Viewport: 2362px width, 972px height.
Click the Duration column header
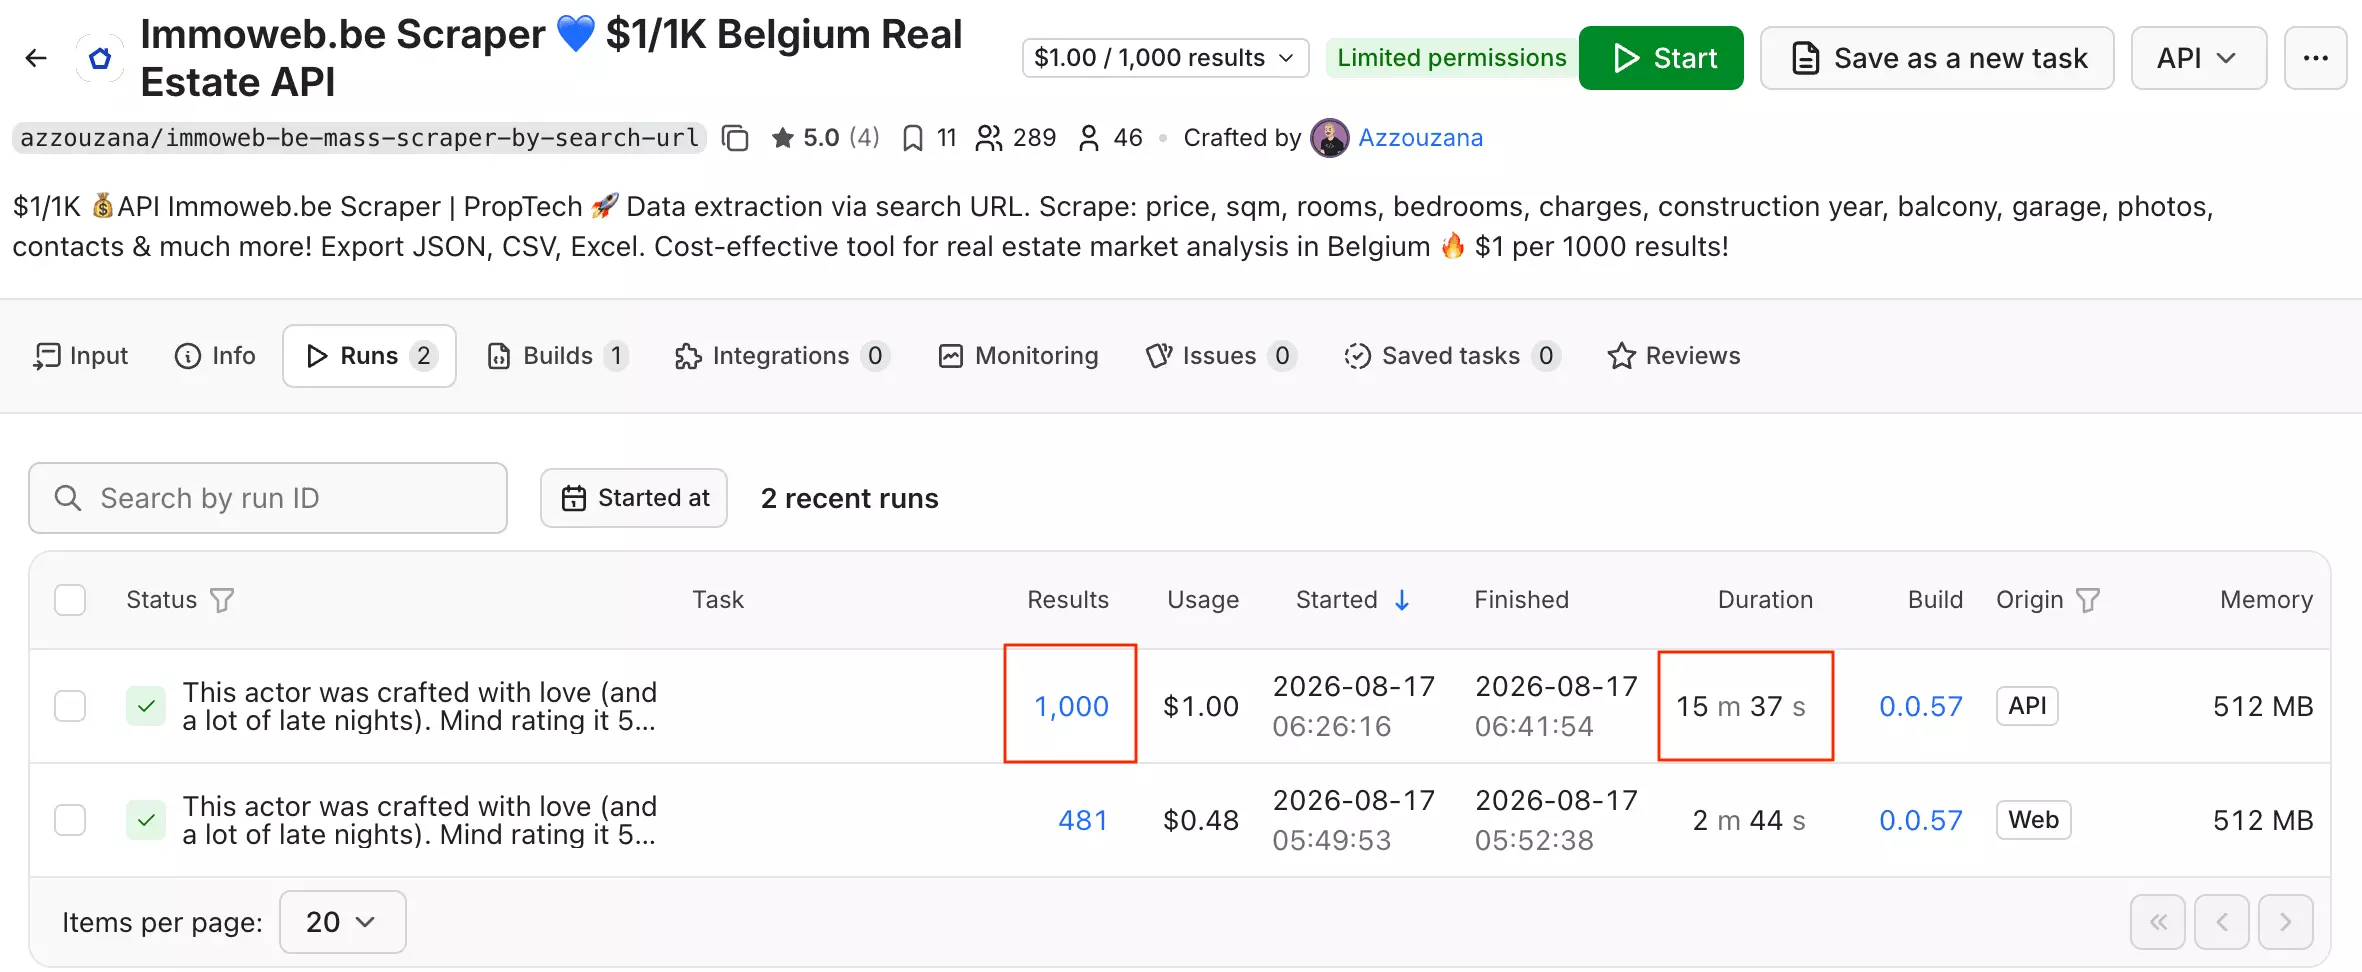pyautogui.click(x=1765, y=600)
